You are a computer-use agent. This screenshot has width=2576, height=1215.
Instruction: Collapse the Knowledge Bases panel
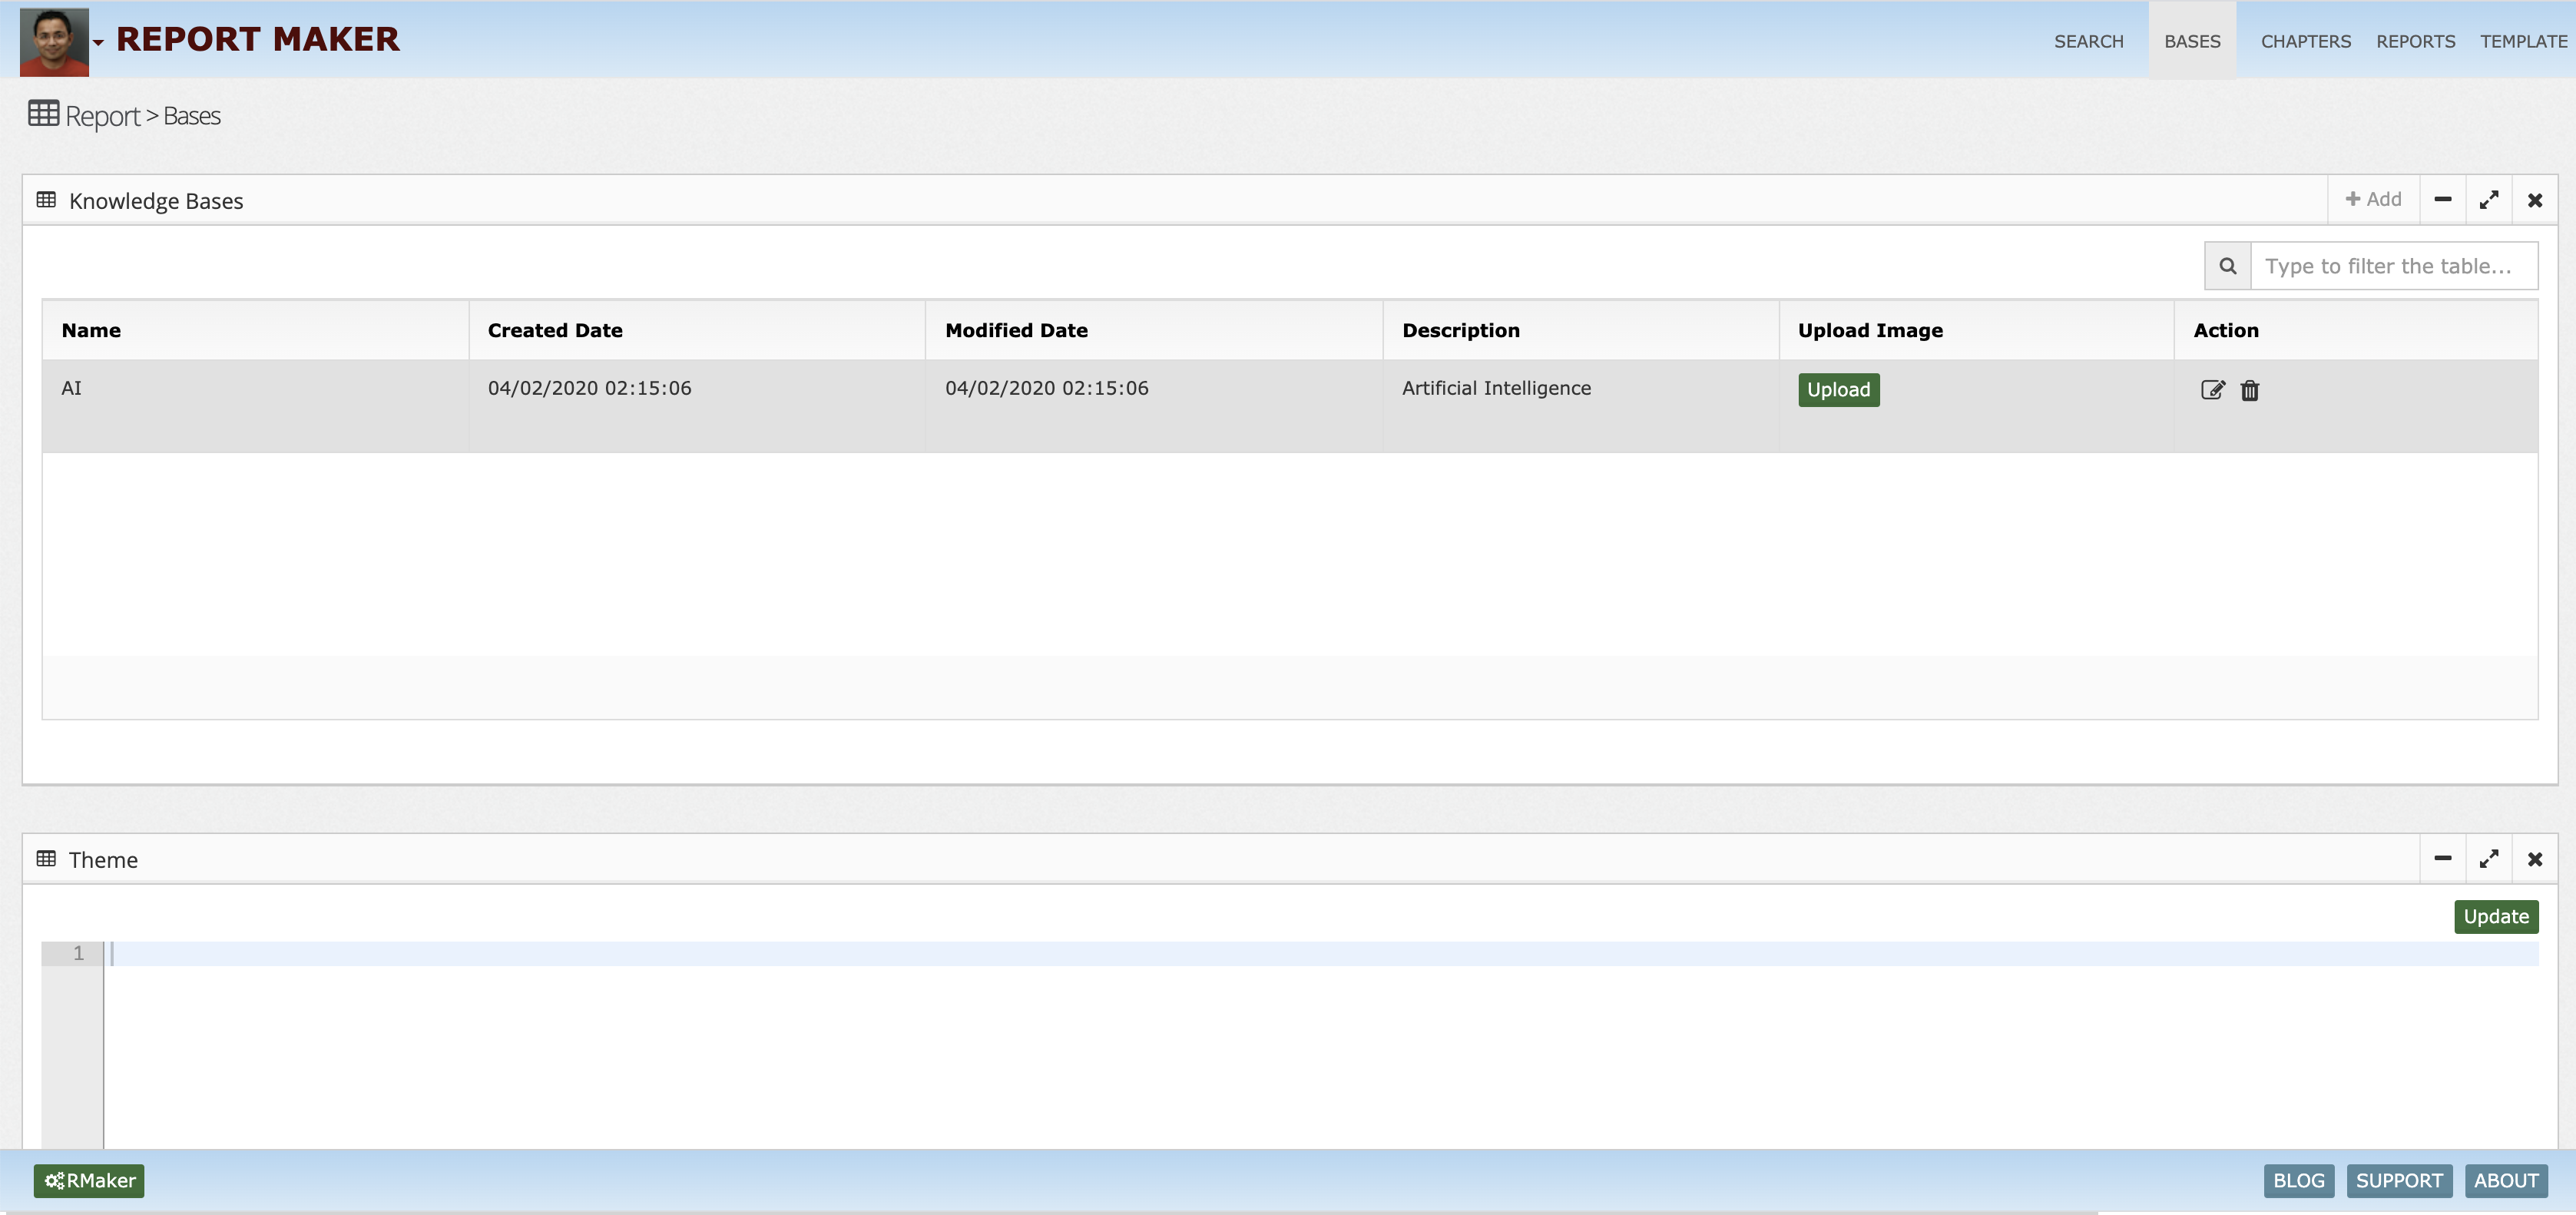click(x=2442, y=200)
